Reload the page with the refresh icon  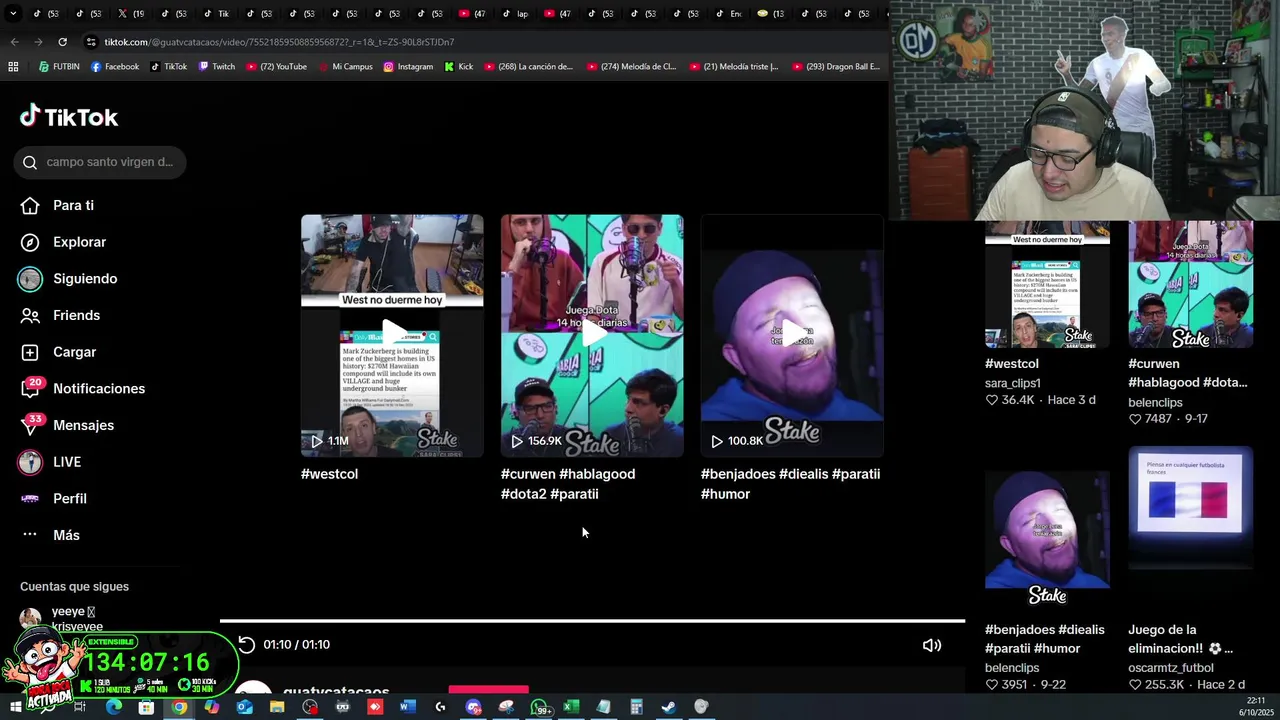point(62,42)
